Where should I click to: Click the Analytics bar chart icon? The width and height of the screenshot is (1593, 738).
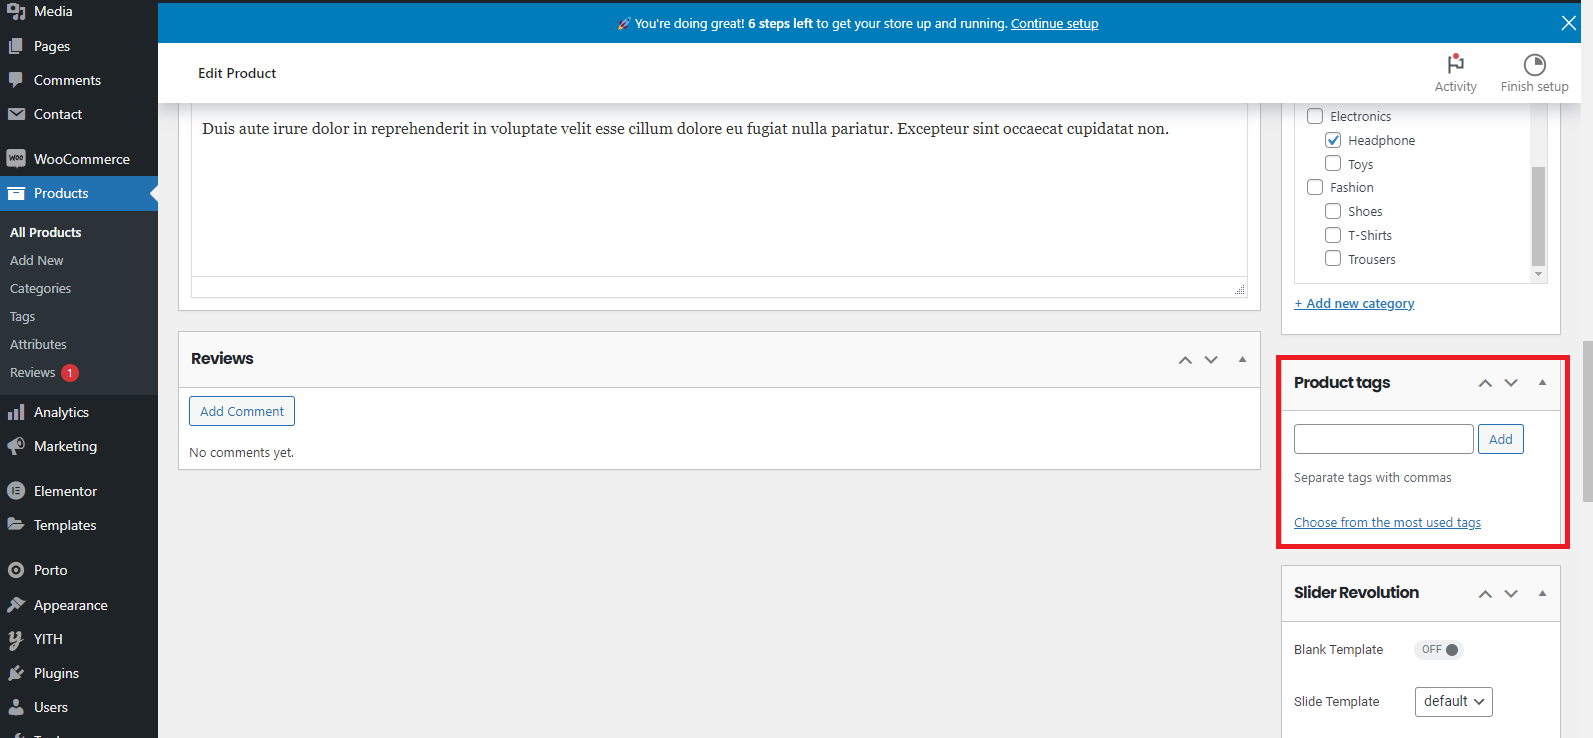[x=16, y=412]
